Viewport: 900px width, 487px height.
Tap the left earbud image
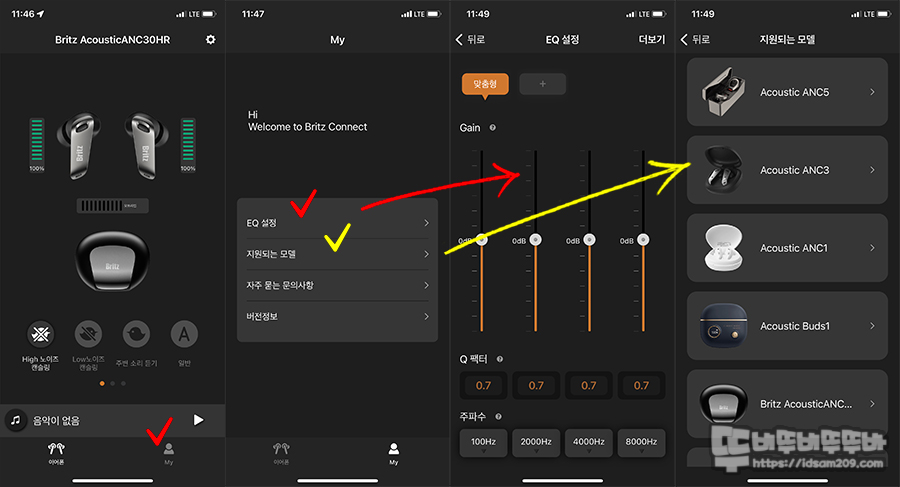tap(80, 146)
